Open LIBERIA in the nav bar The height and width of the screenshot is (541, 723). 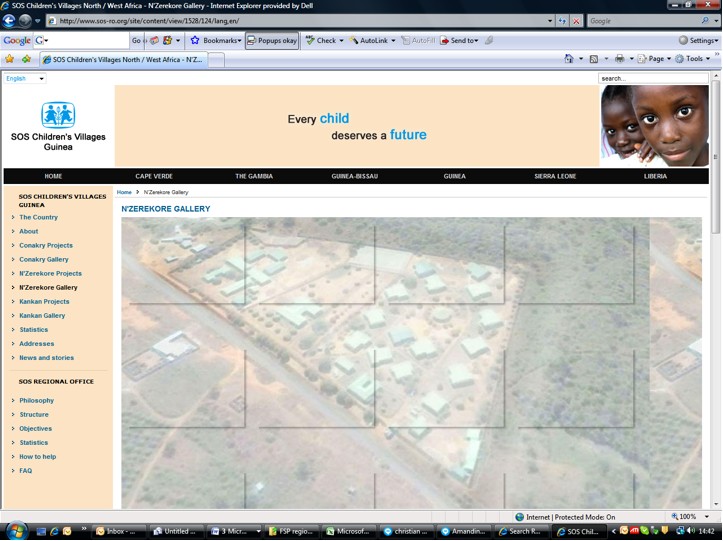[x=655, y=176]
